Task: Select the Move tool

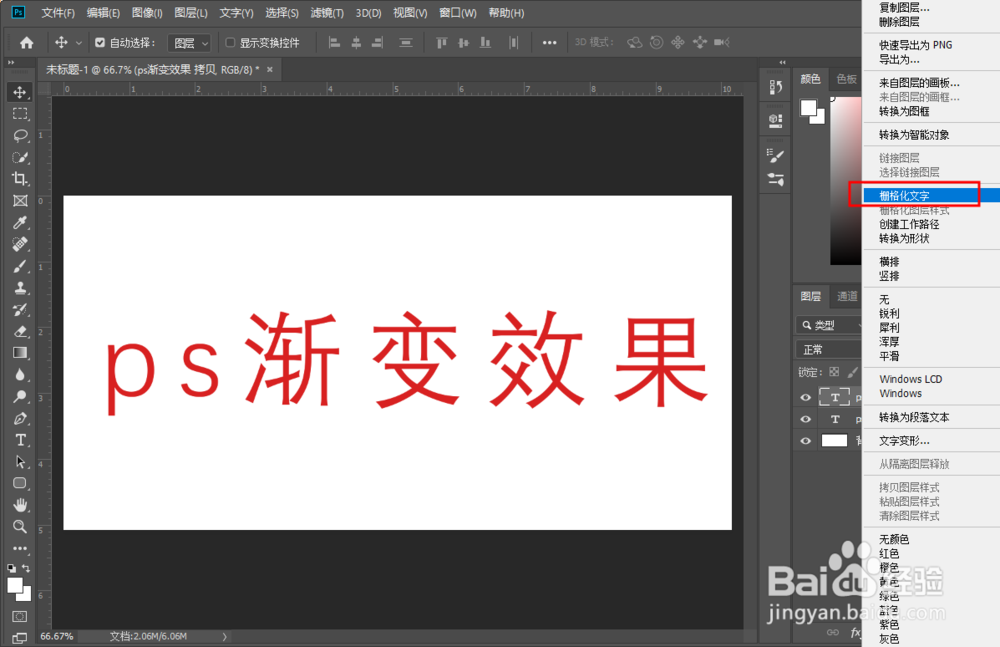Action: [20, 91]
